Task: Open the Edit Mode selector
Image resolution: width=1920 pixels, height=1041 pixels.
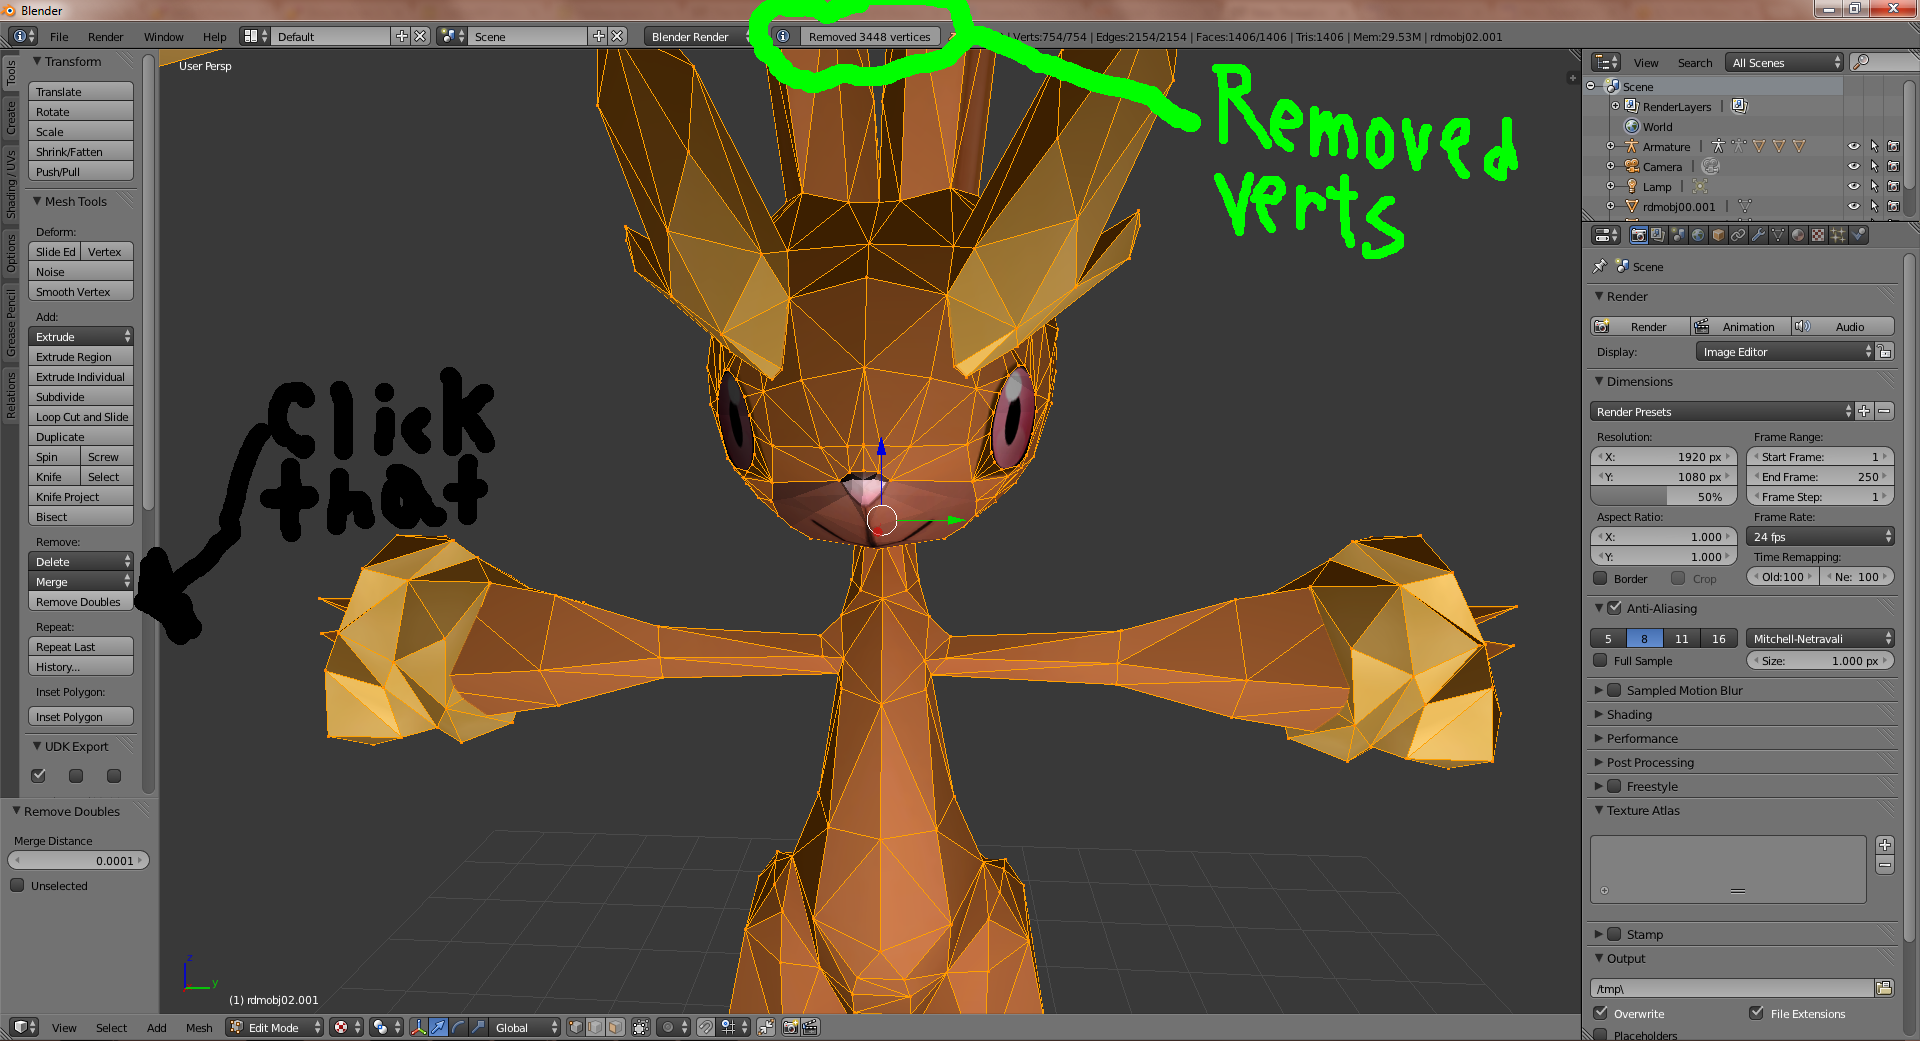Action: [x=275, y=1027]
